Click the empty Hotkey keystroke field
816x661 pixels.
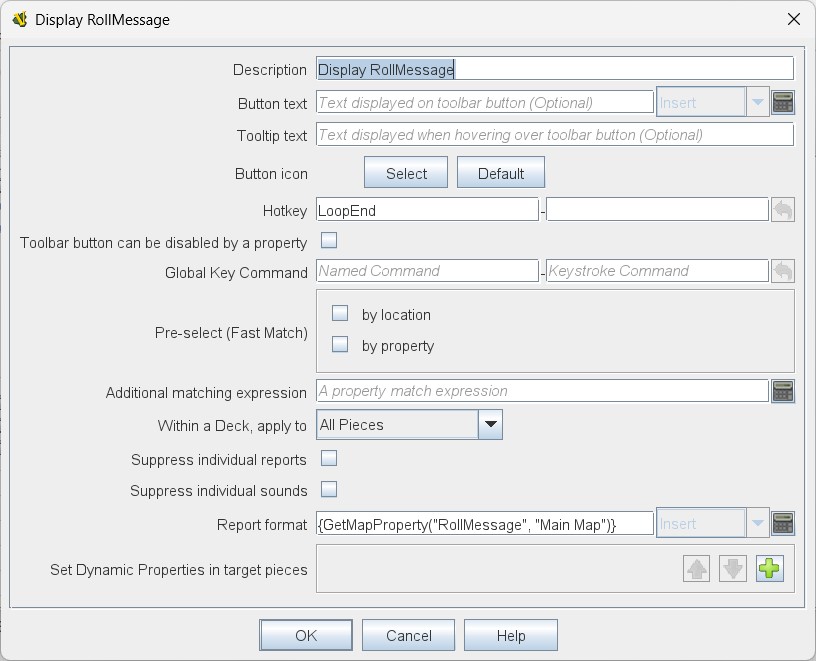pos(657,210)
